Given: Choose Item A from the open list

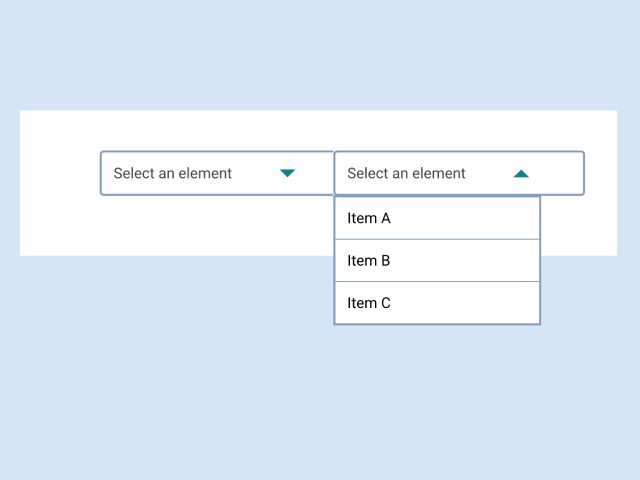Looking at the screenshot, I should [x=437, y=218].
